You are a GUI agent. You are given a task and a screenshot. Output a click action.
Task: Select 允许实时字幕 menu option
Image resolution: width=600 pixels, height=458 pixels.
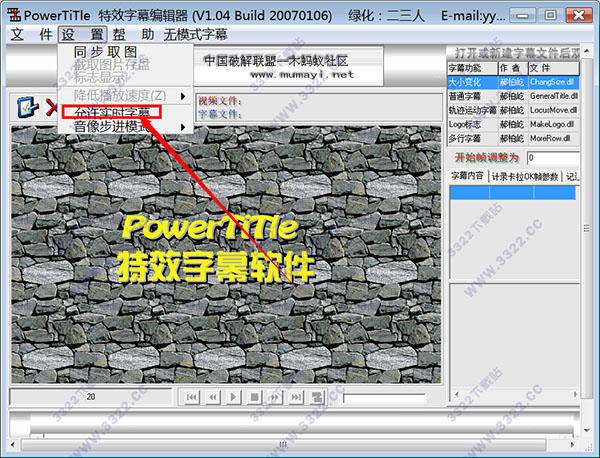(x=111, y=112)
